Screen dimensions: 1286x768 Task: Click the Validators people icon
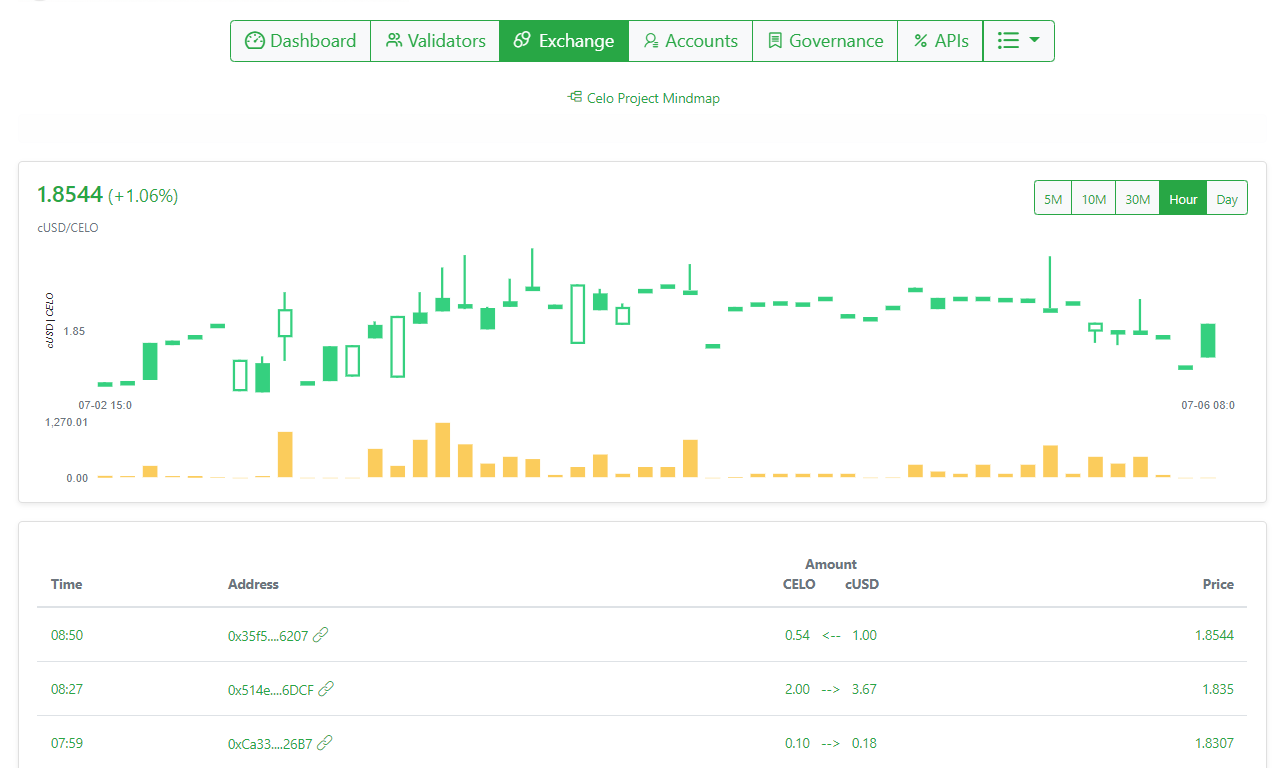(x=394, y=41)
